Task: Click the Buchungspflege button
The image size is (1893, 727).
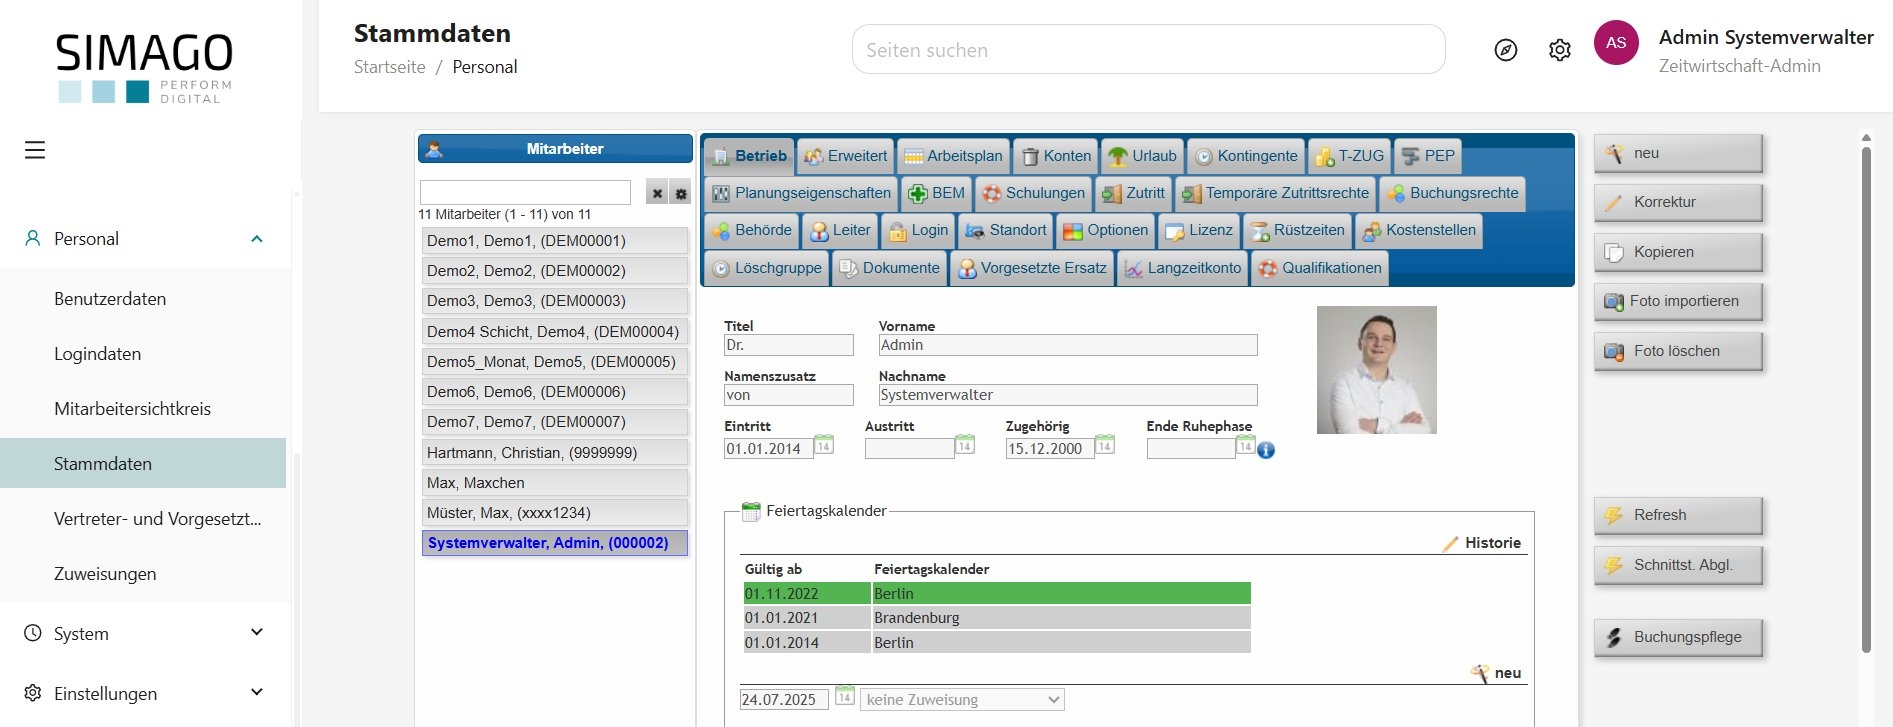Action: point(1678,637)
